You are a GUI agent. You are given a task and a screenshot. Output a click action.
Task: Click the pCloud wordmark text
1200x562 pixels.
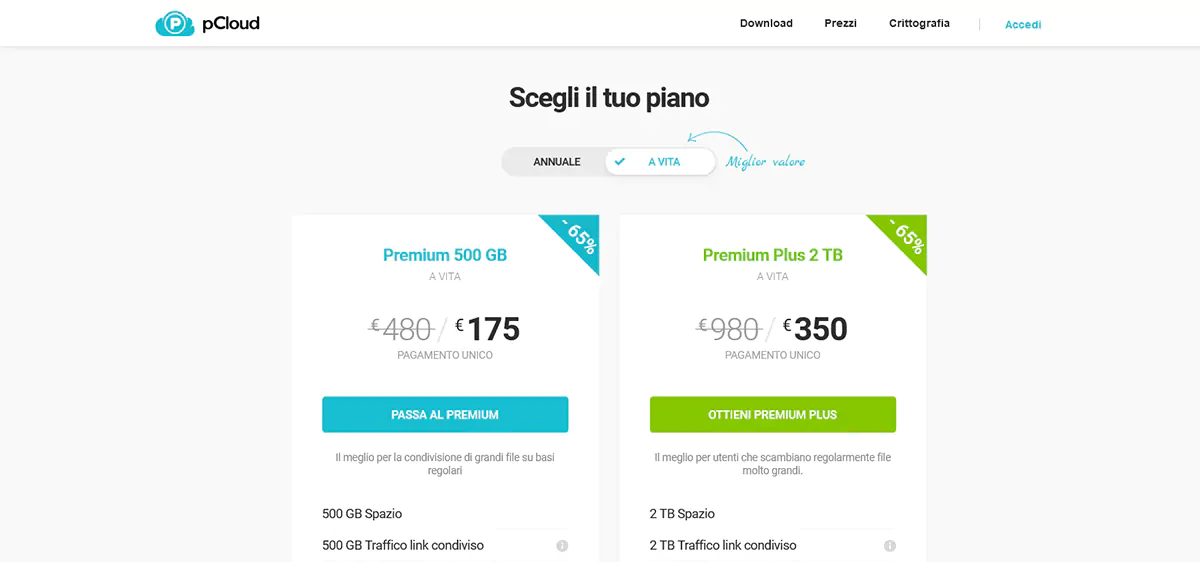[231, 23]
